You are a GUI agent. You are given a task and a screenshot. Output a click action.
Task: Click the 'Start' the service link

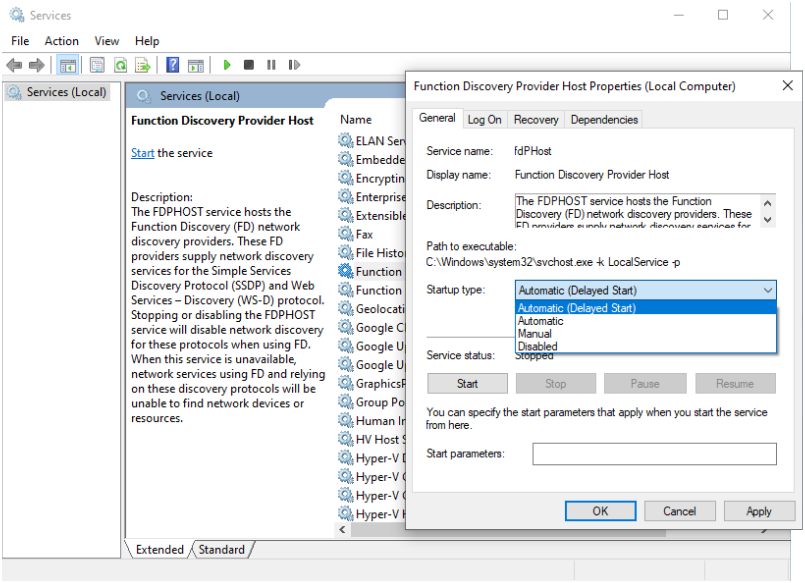142,153
